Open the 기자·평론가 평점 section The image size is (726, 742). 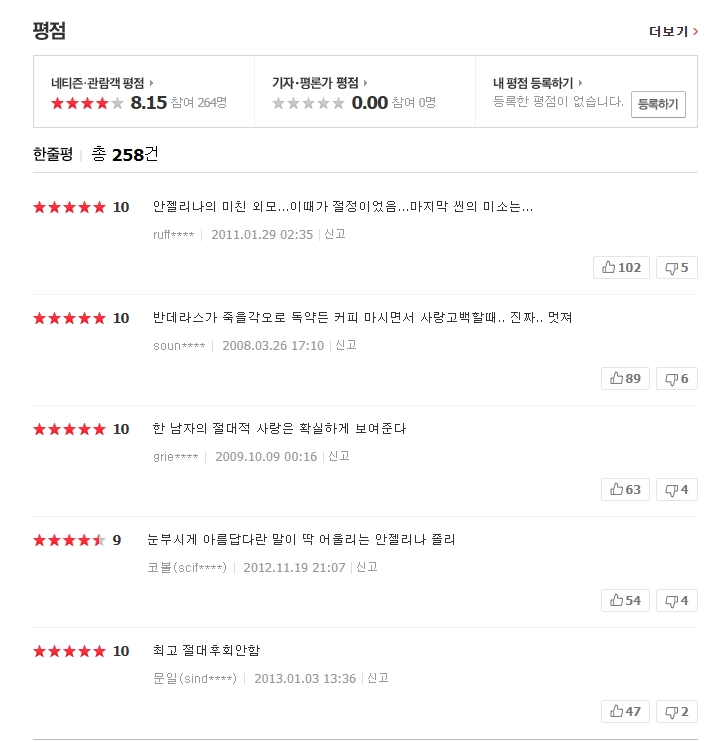(x=320, y=83)
